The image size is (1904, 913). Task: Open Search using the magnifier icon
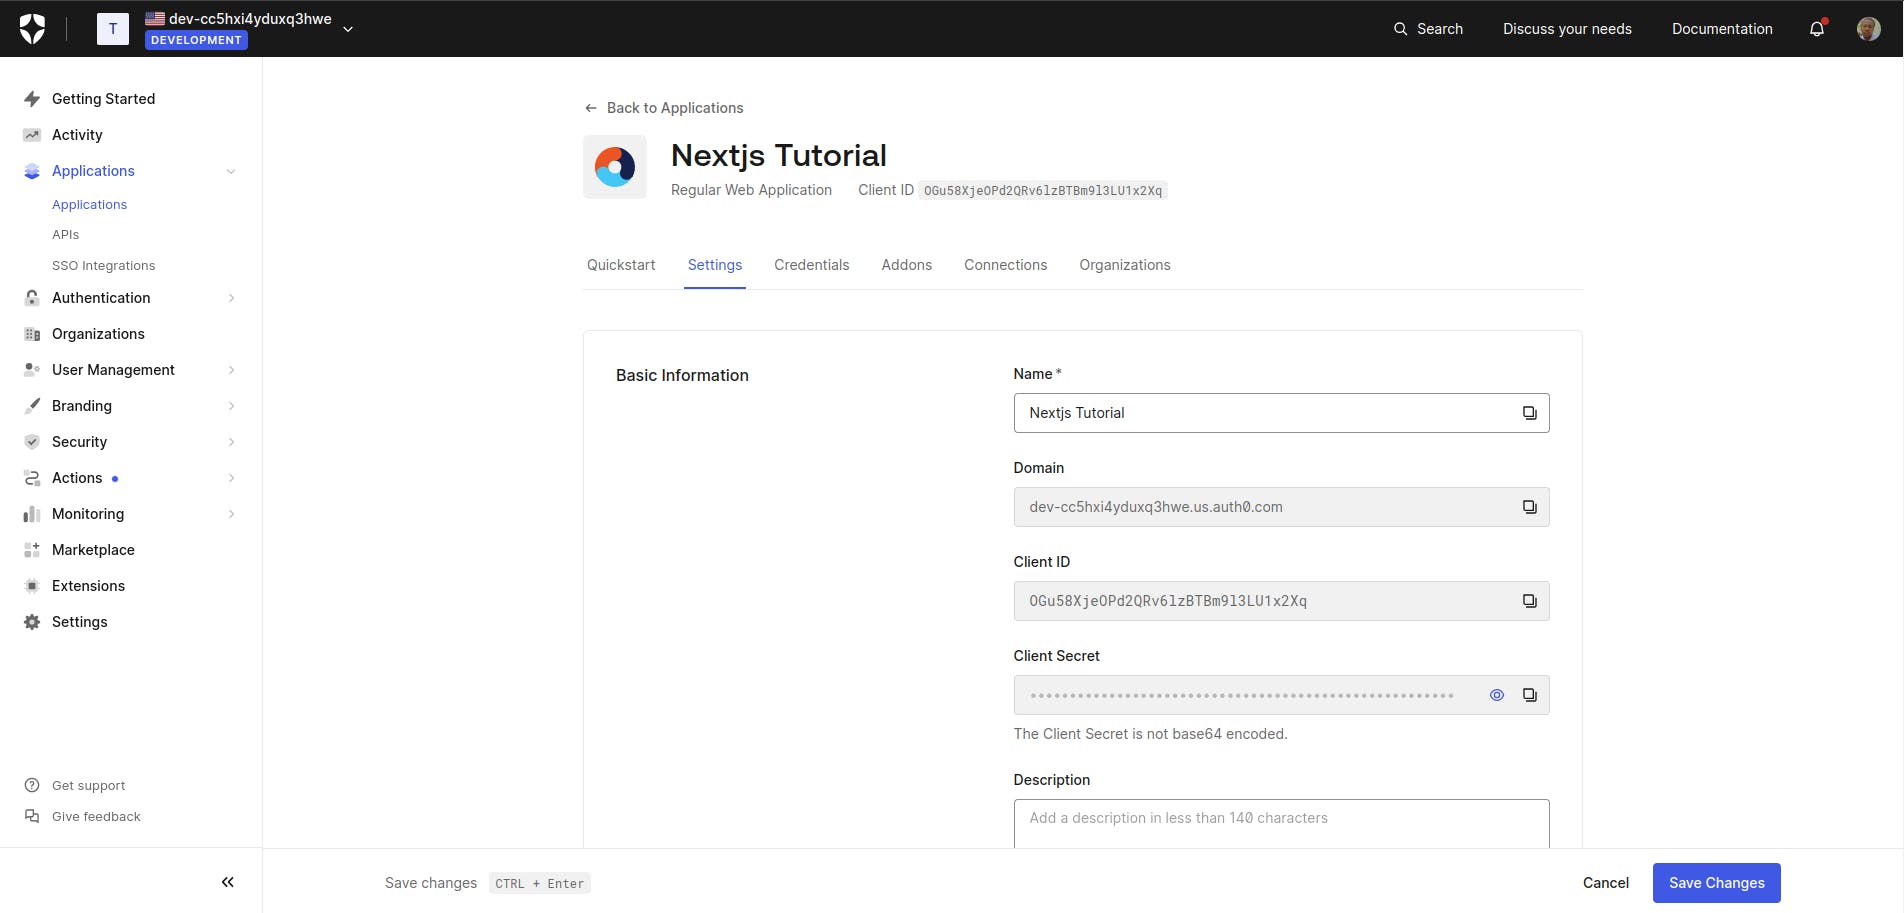pos(1401,28)
